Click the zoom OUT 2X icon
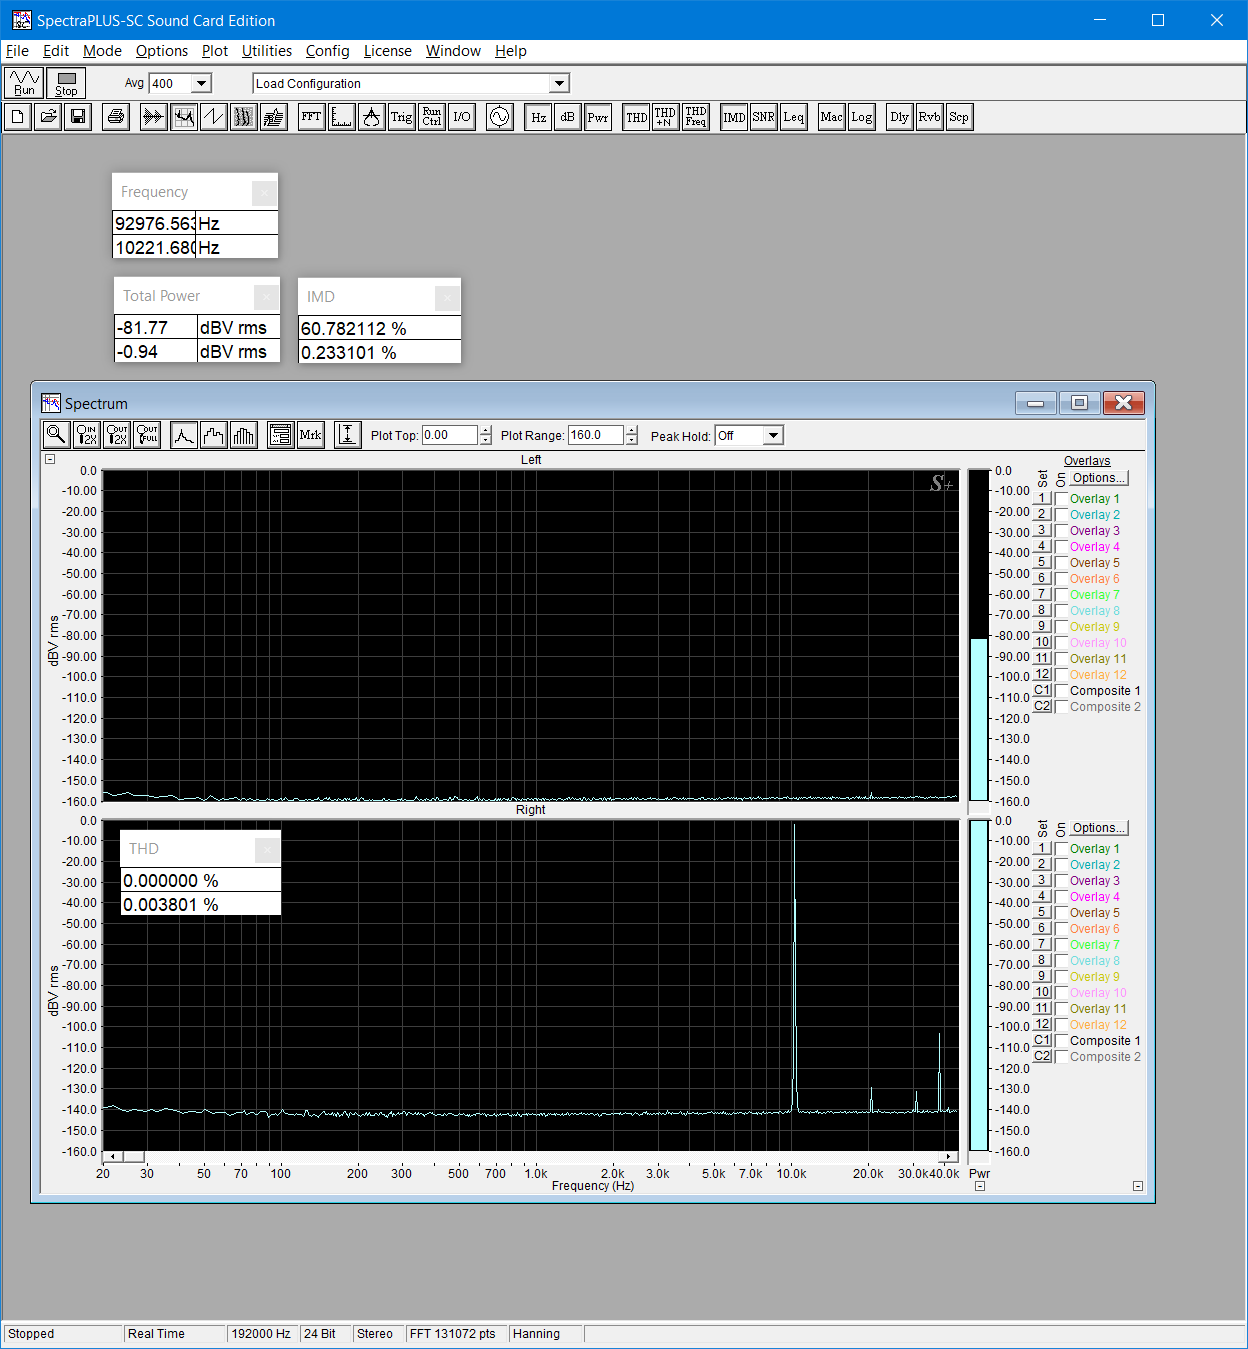The width and height of the screenshot is (1248, 1349). click(x=117, y=435)
